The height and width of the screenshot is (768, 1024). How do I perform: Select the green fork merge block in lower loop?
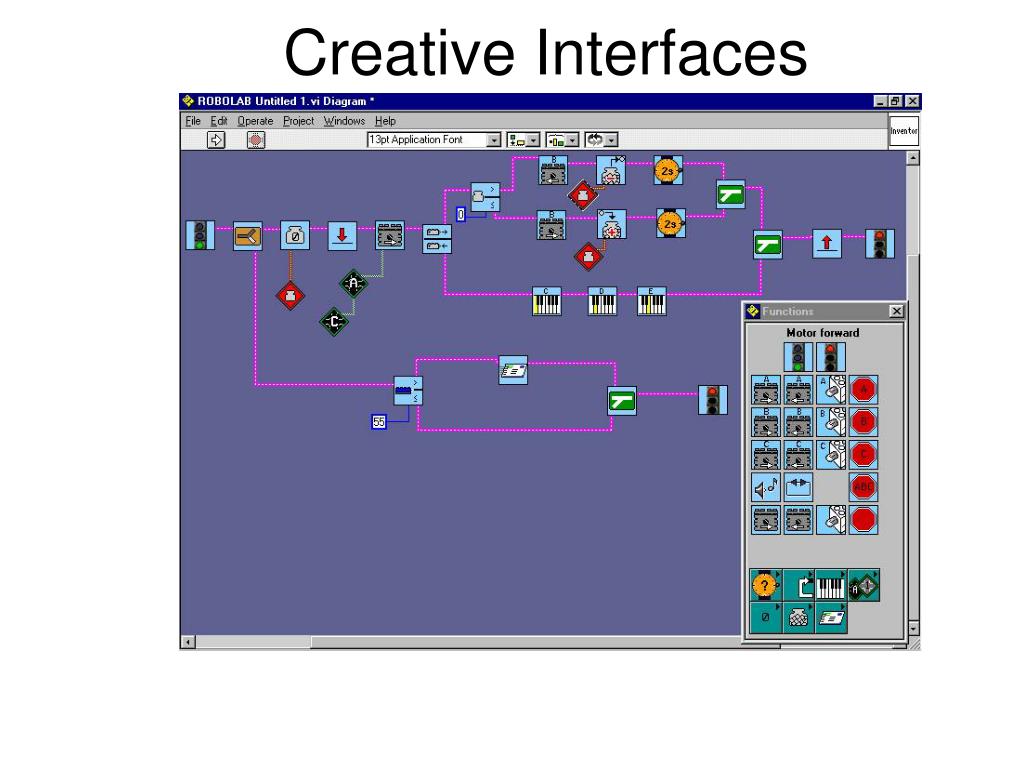click(622, 401)
